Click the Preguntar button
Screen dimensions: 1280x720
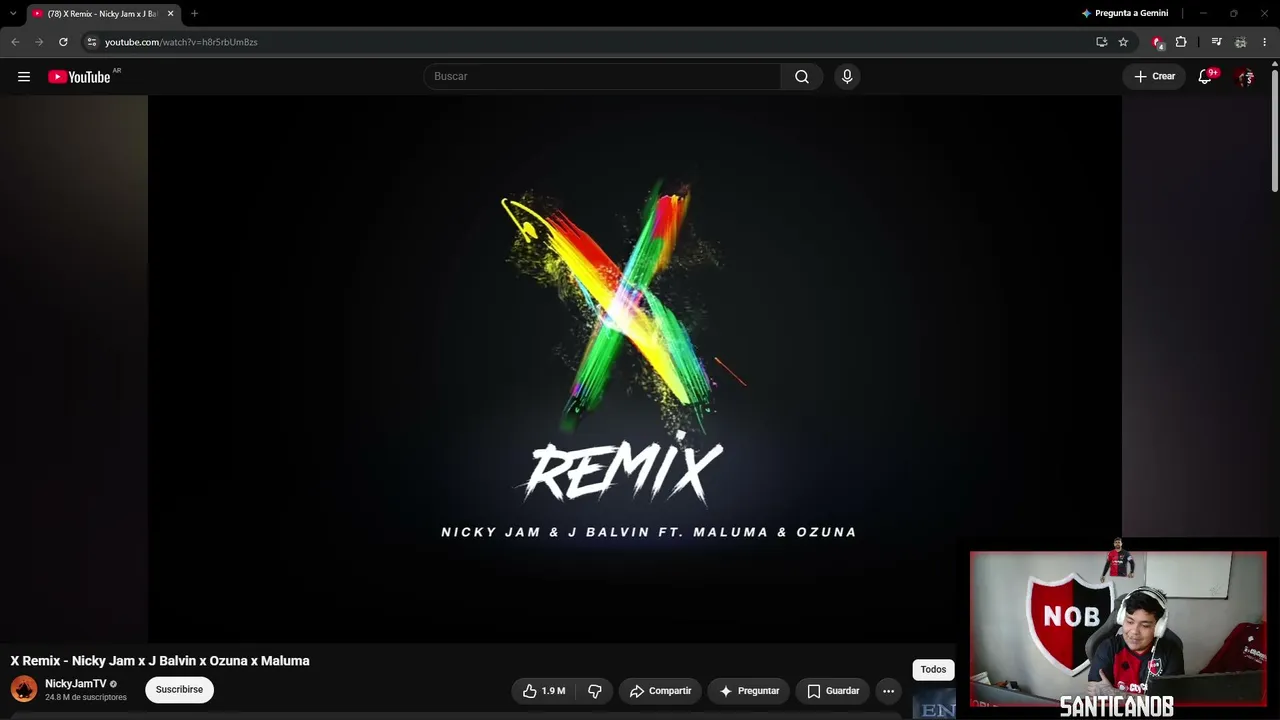[x=749, y=691]
